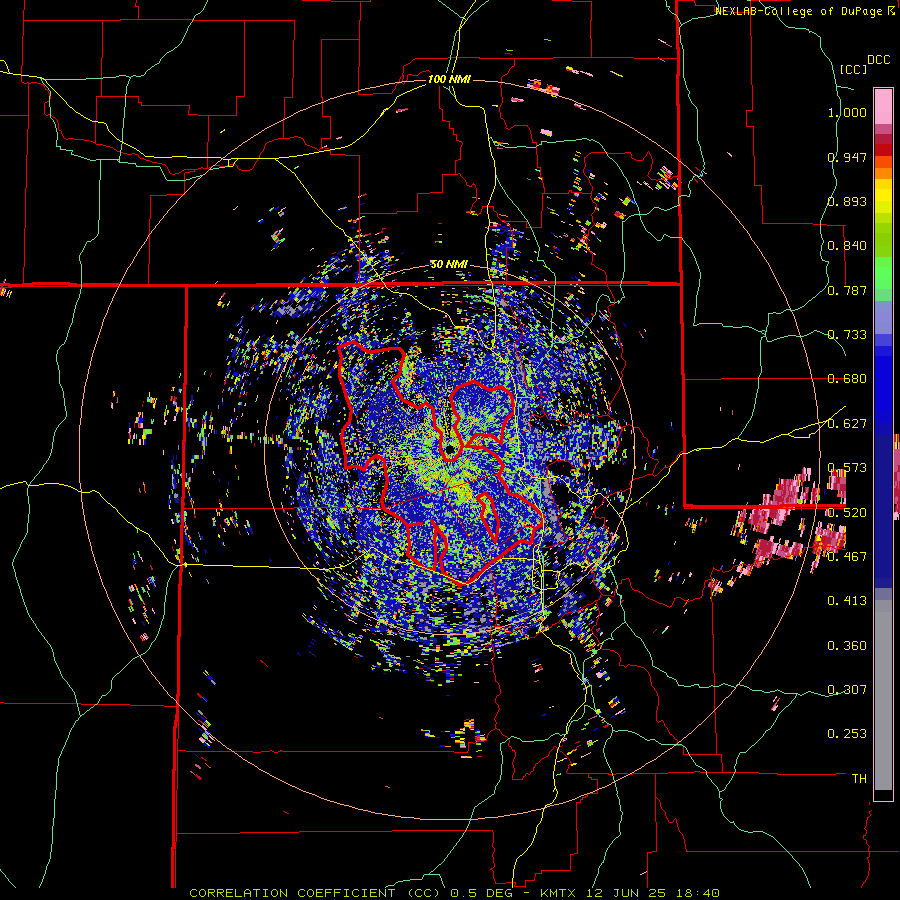
Task: Click the 18:40 timestamp in caption
Action: 698,893
